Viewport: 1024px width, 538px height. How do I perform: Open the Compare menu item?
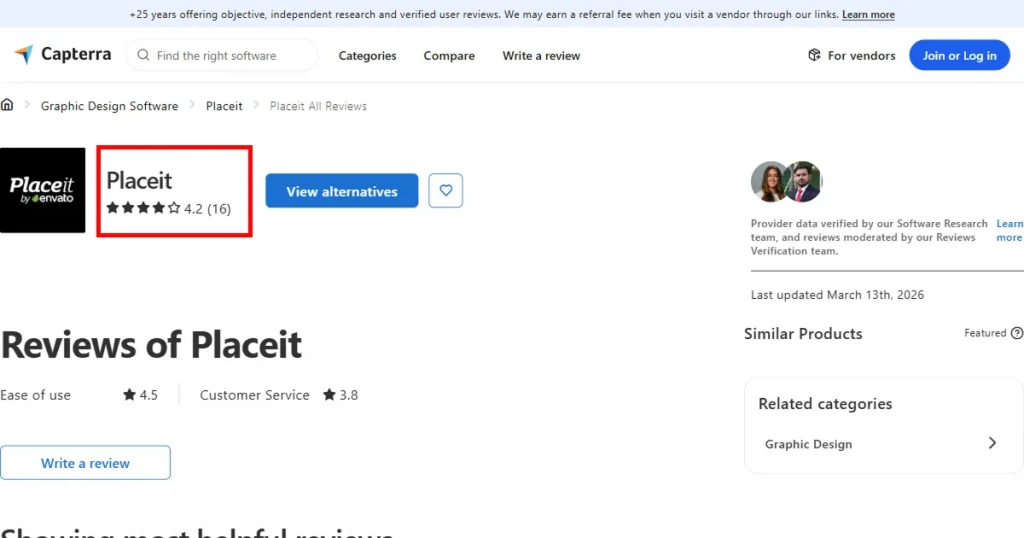tap(449, 55)
